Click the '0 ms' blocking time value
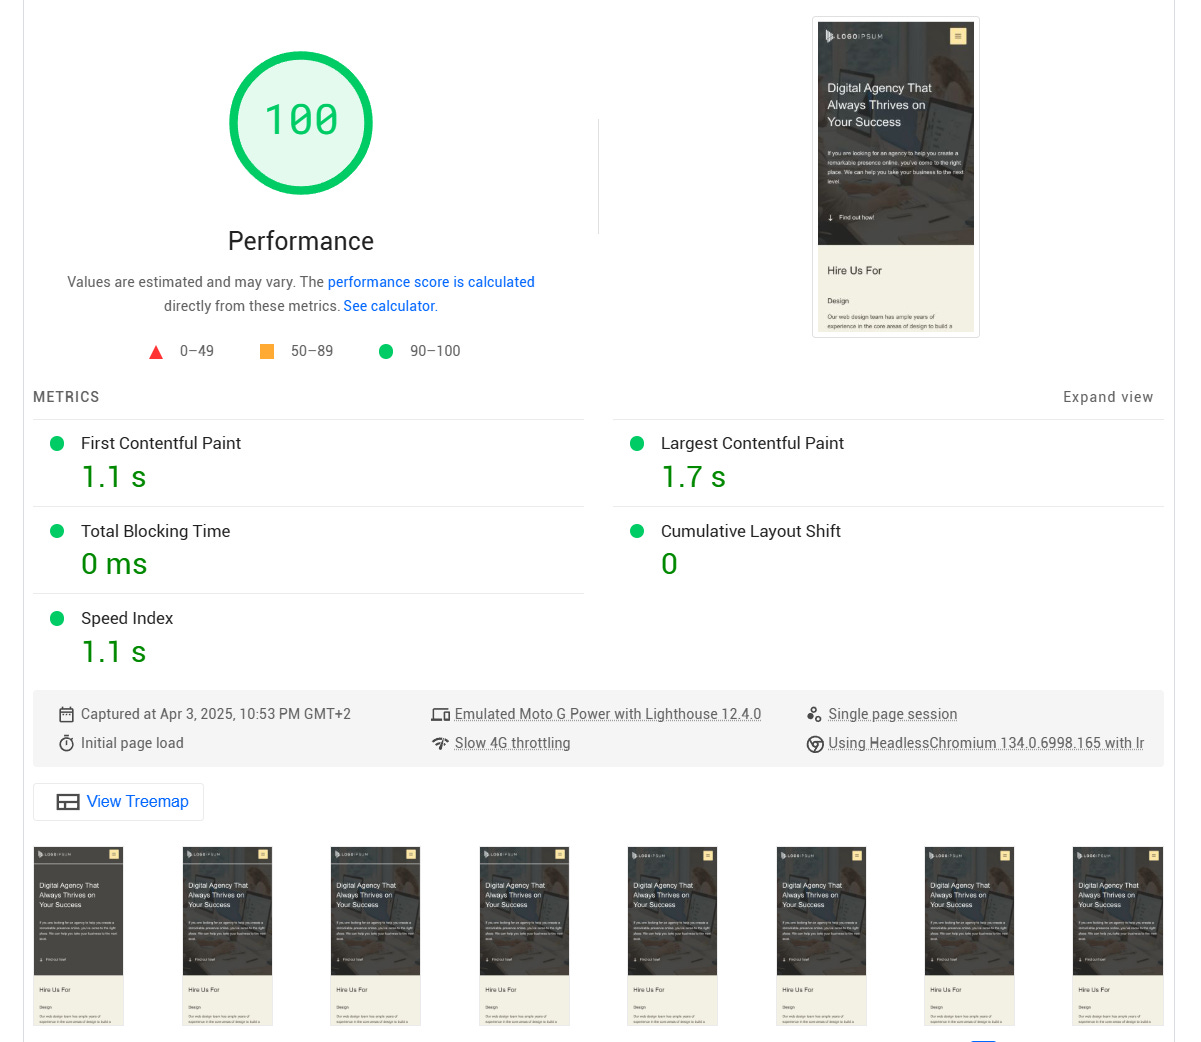This screenshot has width=1201, height=1042. pos(114,564)
